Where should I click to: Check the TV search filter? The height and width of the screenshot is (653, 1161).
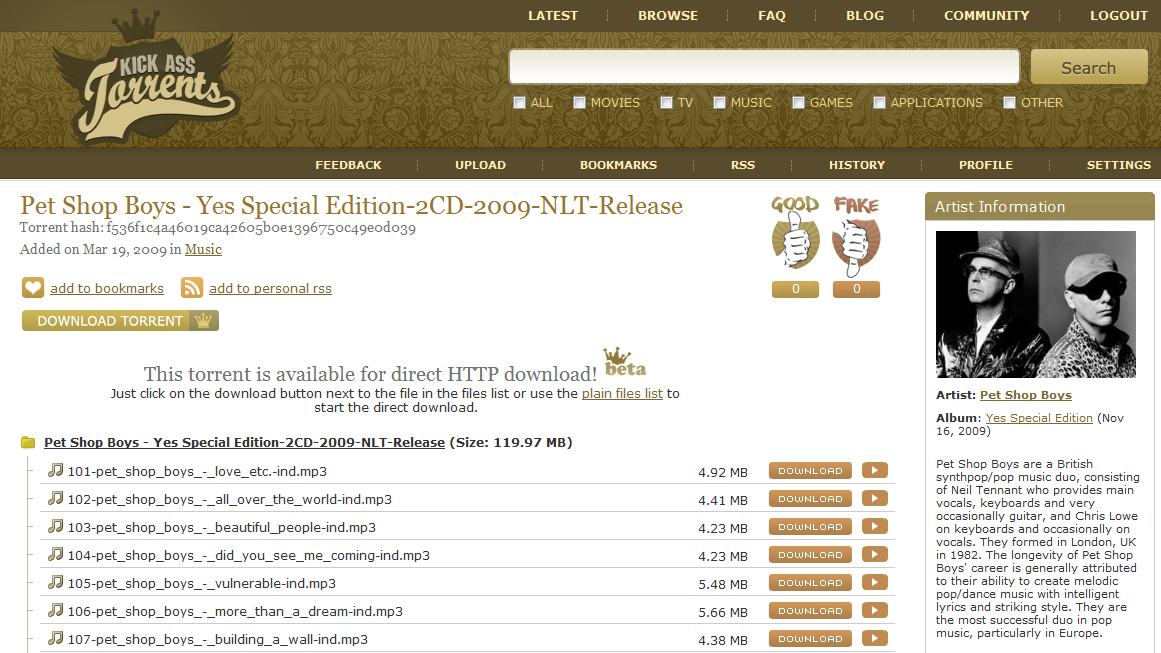point(666,103)
